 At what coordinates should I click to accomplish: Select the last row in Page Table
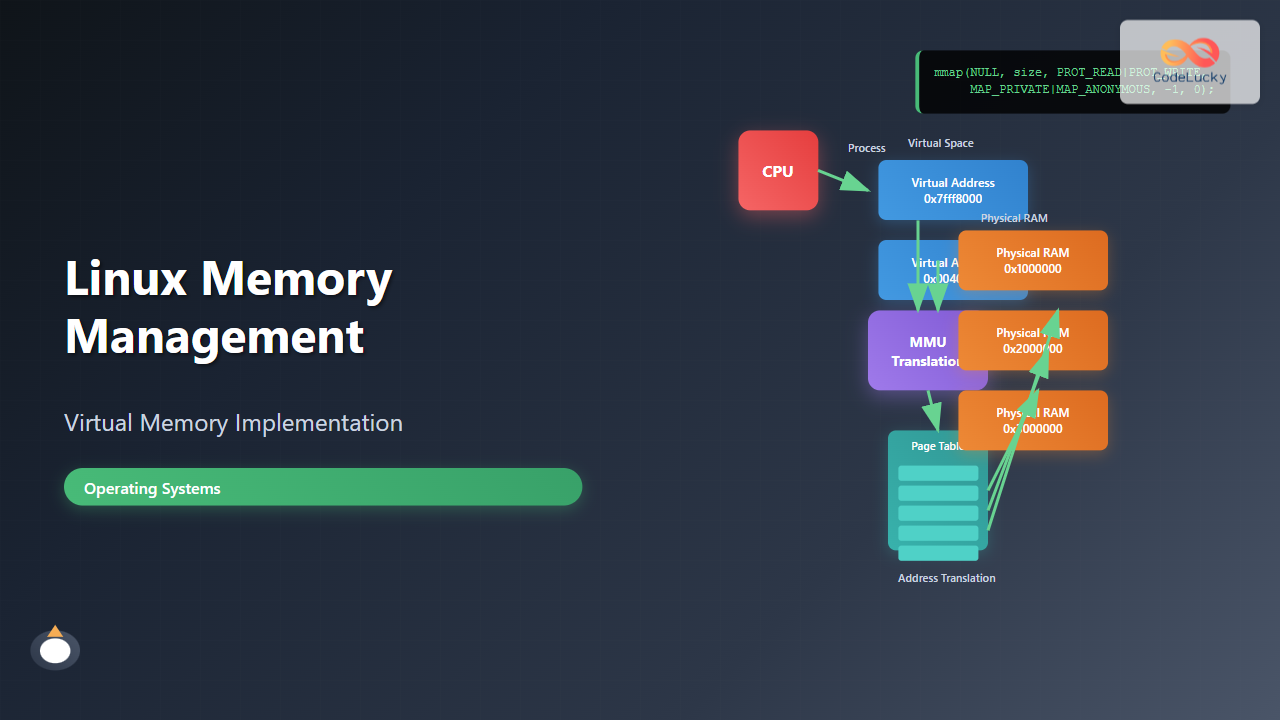click(x=938, y=553)
